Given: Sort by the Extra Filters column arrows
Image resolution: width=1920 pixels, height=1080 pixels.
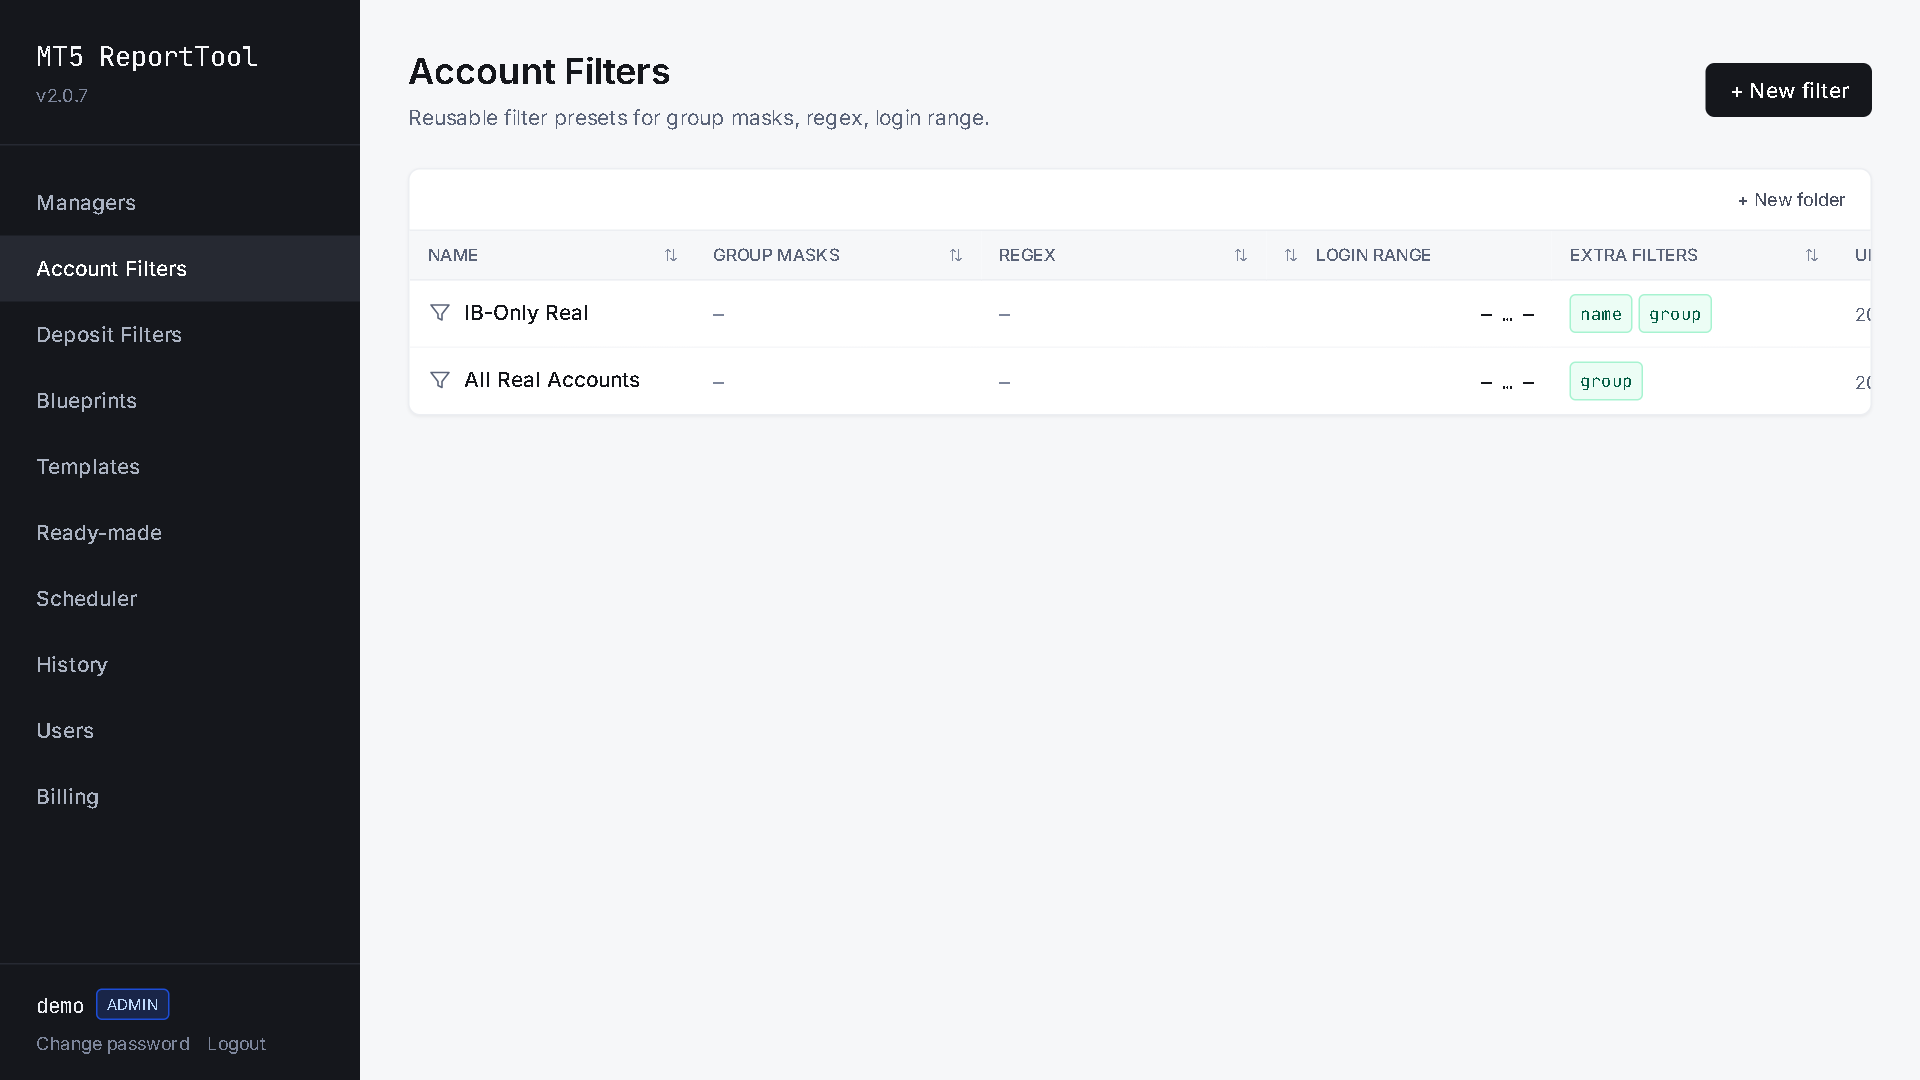Looking at the screenshot, I should 1812,255.
